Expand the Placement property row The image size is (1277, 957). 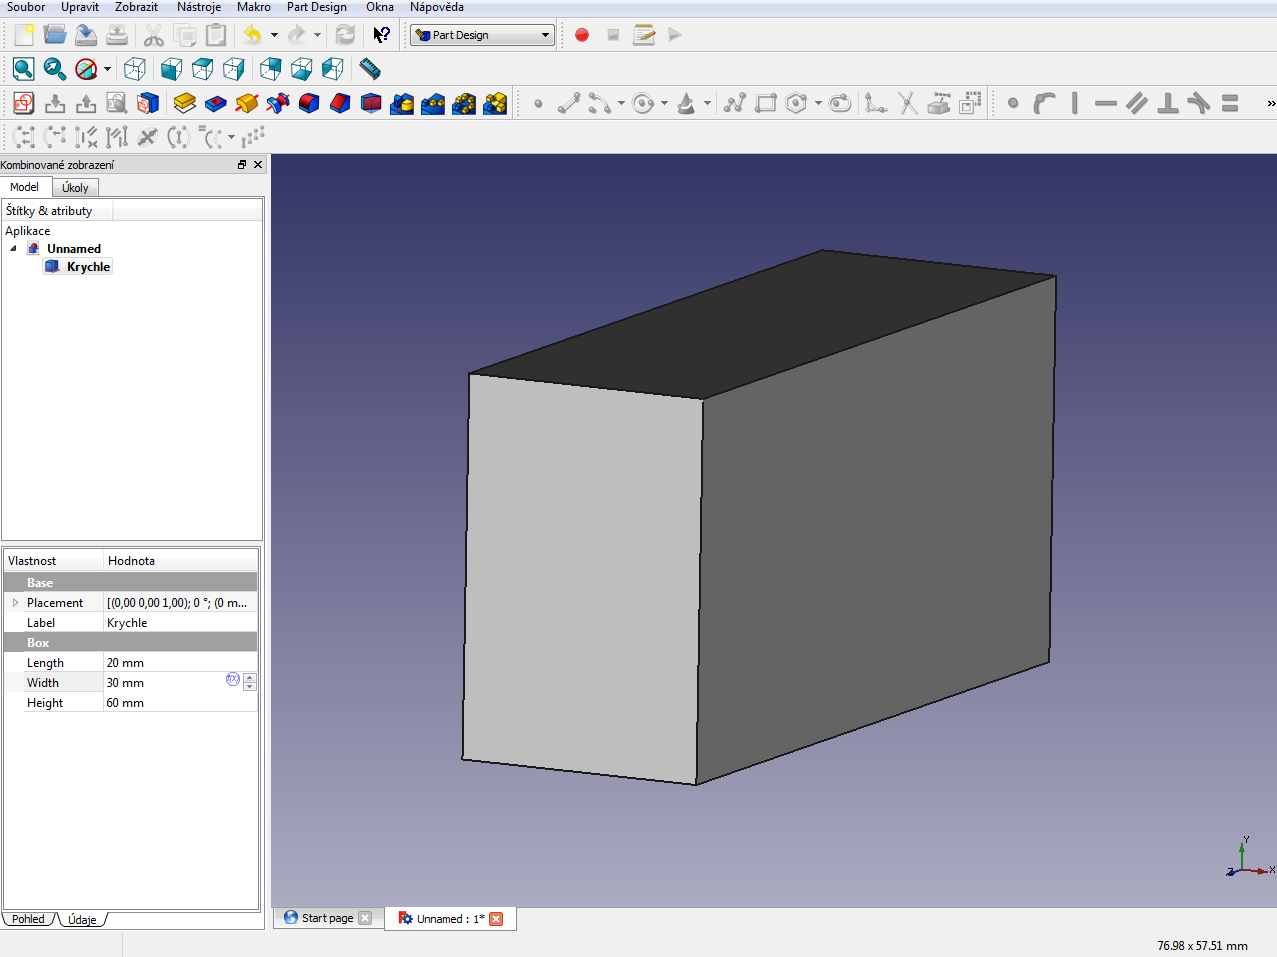tap(15, 603)
